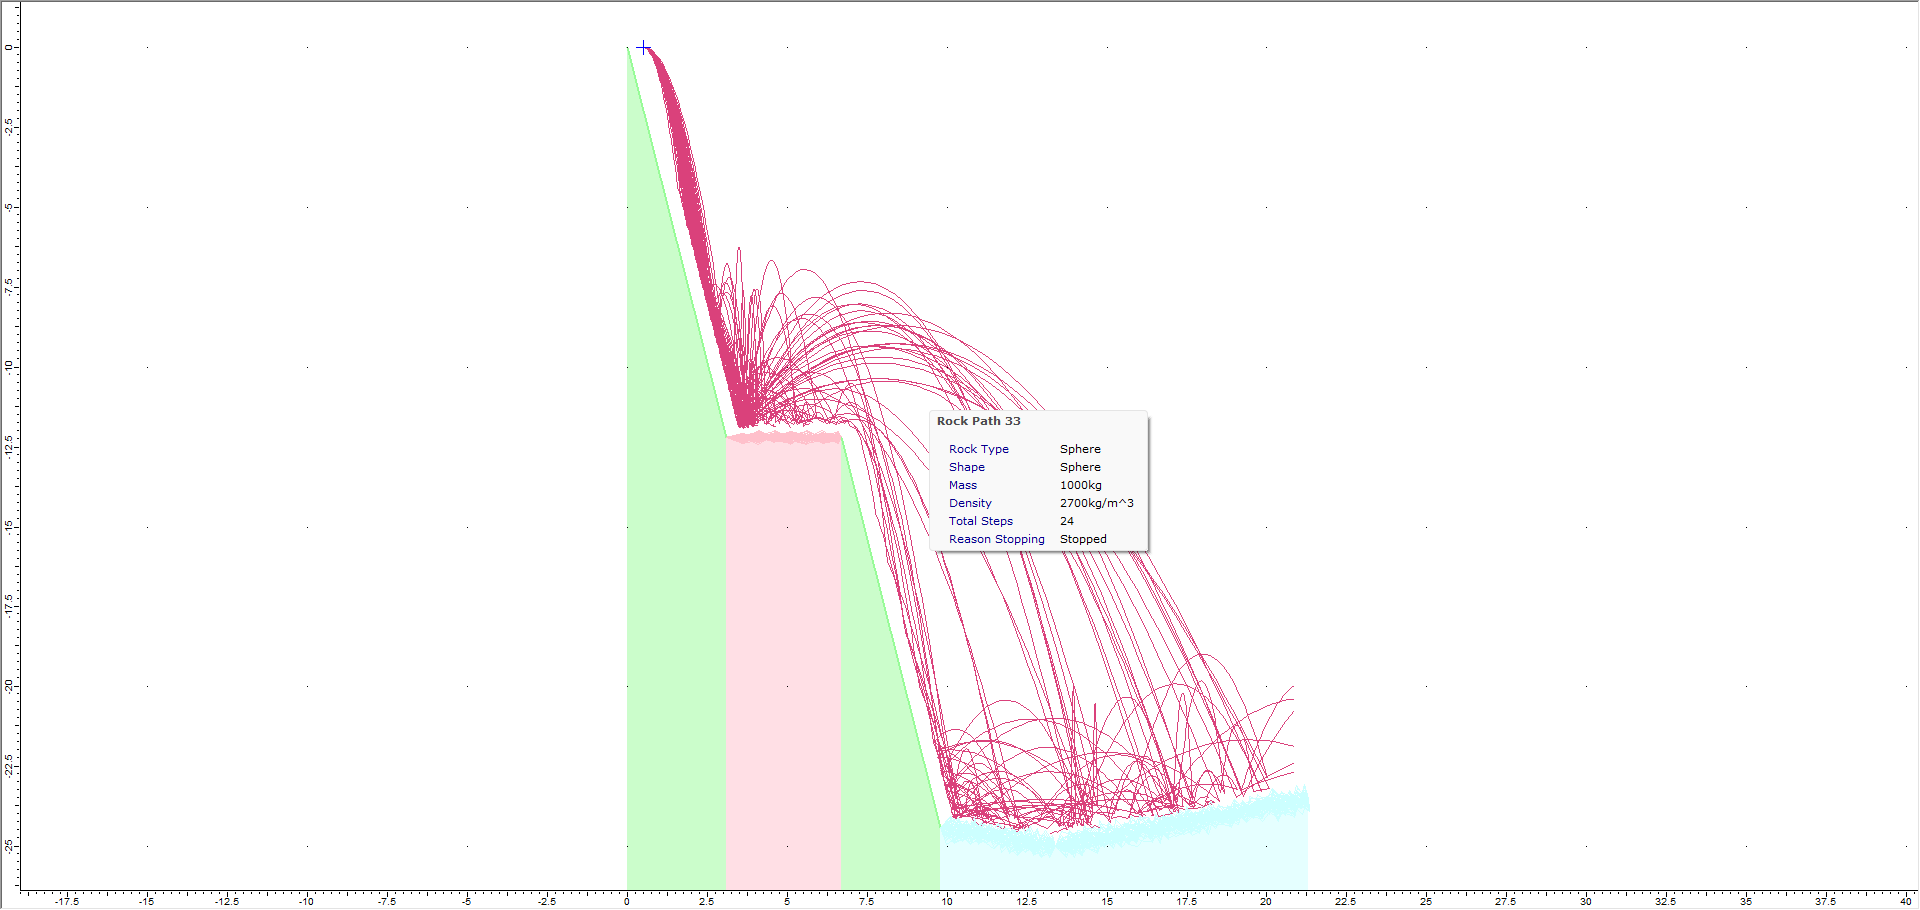Click the -12.5 tick on vertical axis
The image size is (1920, 910).
tap(9, 446)
